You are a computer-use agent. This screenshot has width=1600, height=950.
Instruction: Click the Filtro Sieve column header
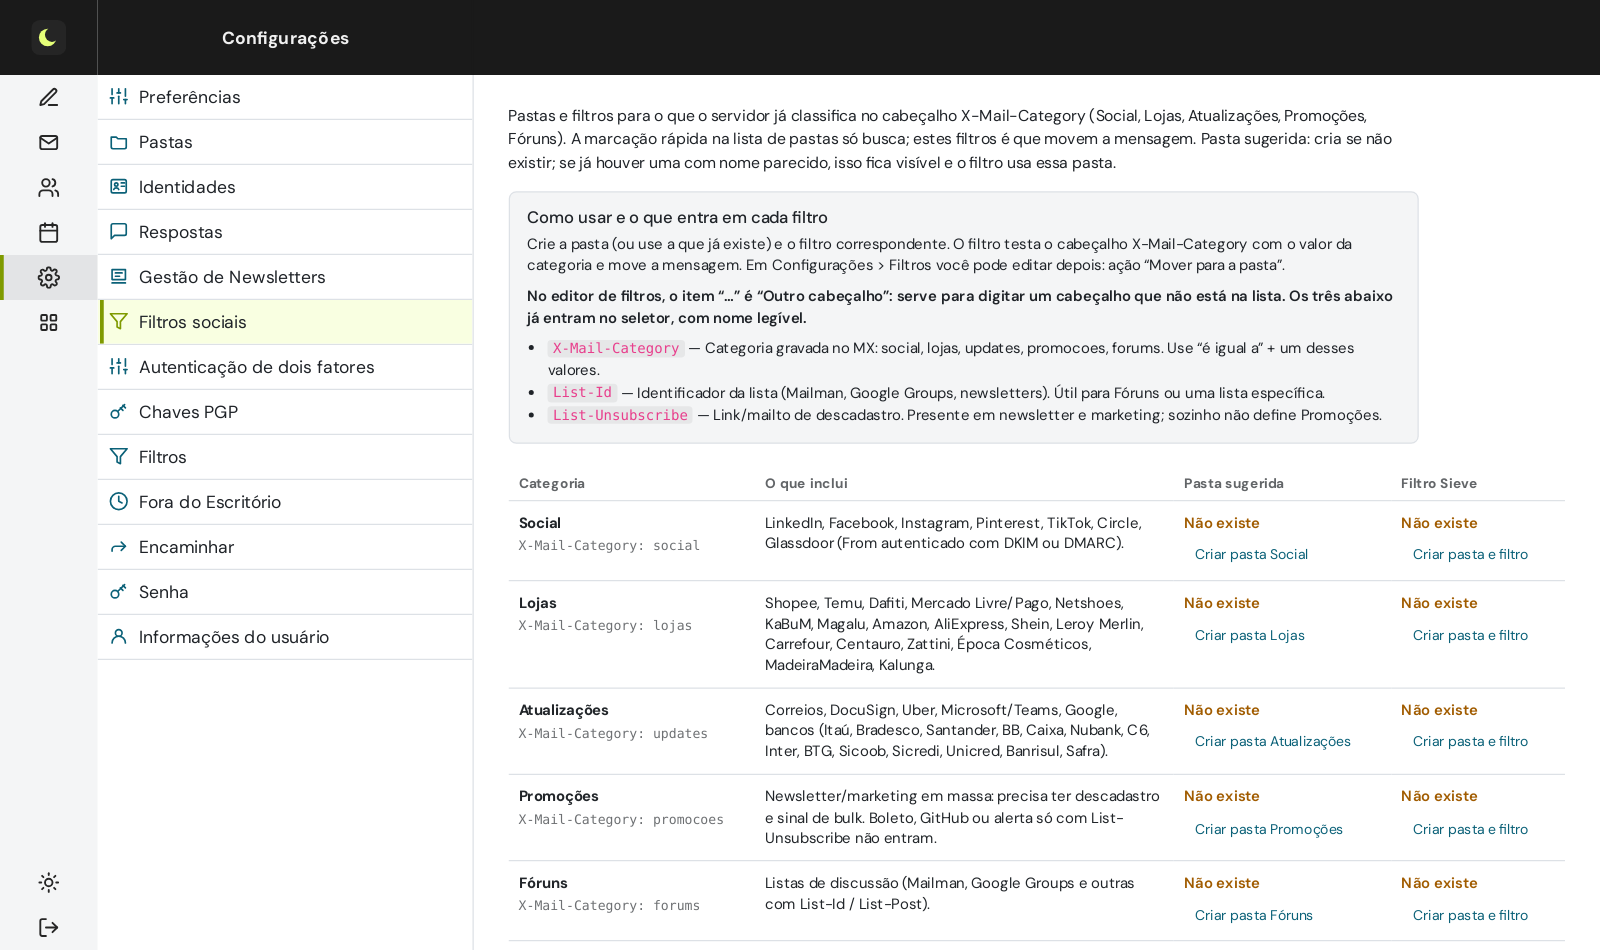coord(1438,483)
